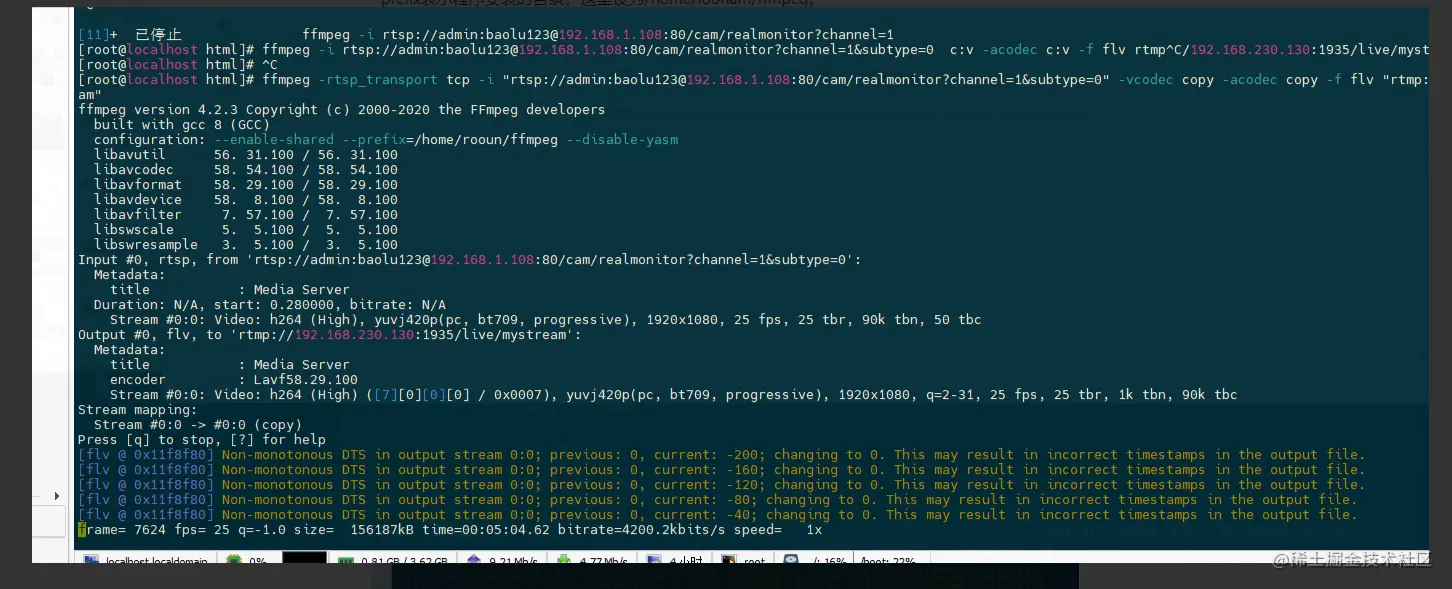The width and height of the screenshot is (1452, 589).
Task: Click the upload speed arrow icon
Action: (x=474, y=561)
